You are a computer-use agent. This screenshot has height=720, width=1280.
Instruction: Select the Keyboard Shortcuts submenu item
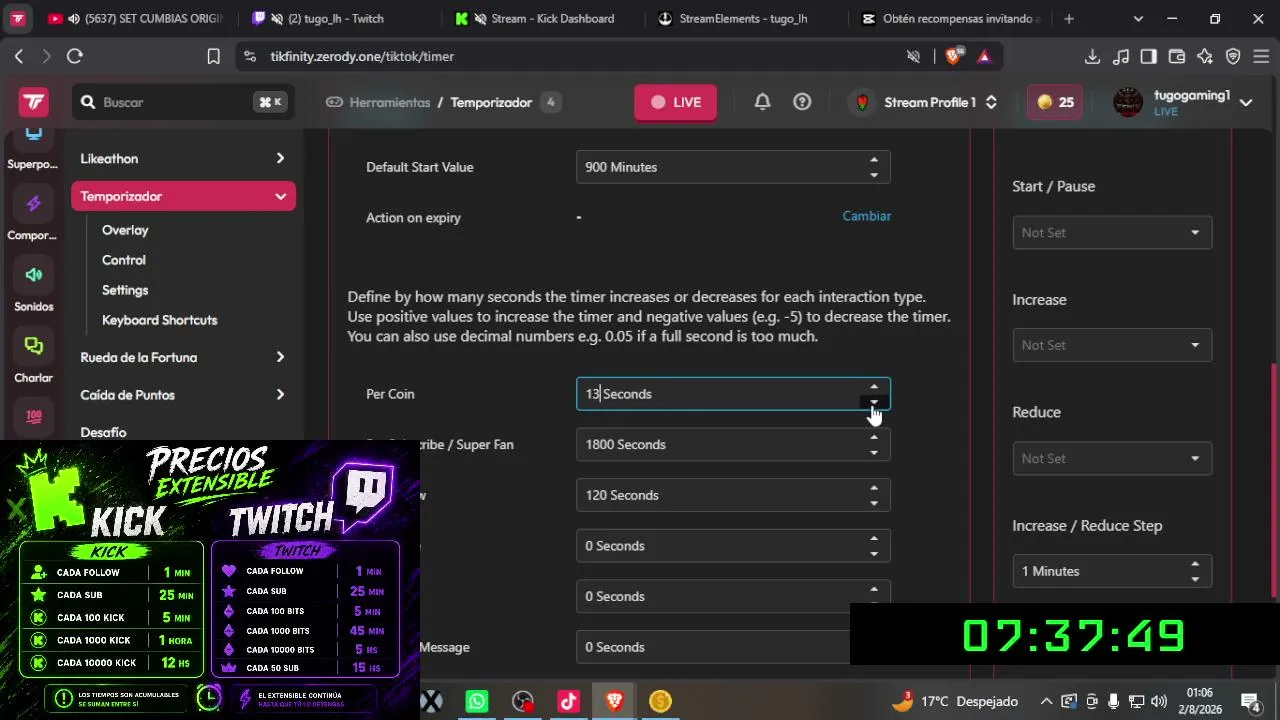(160, 320)
